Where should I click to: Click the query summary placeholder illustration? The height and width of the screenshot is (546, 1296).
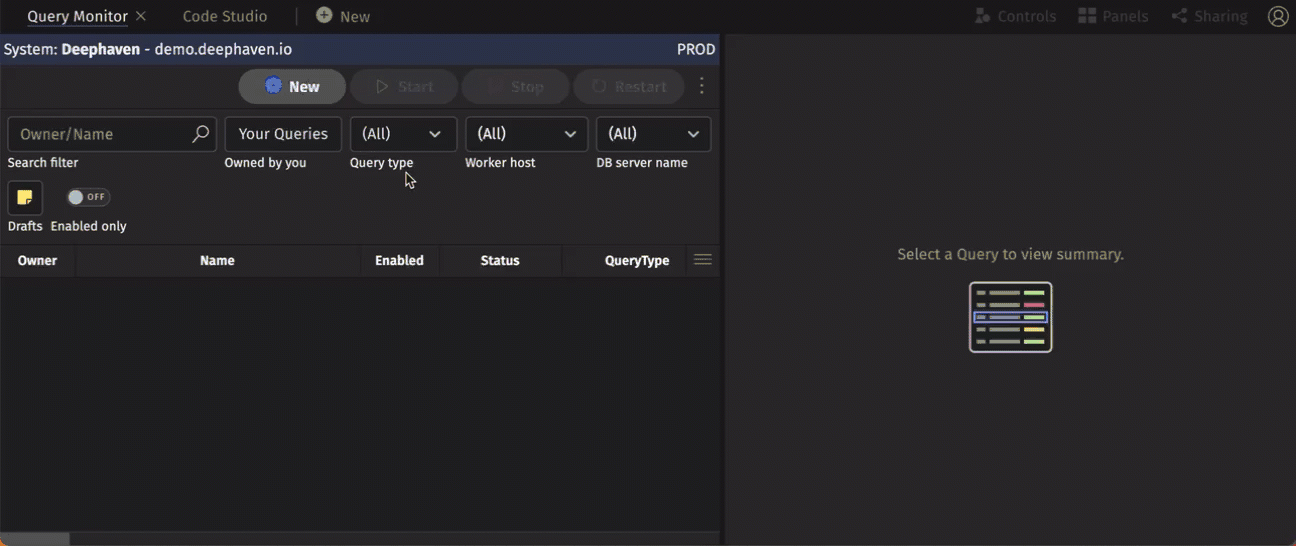(x=1010, y=317)
